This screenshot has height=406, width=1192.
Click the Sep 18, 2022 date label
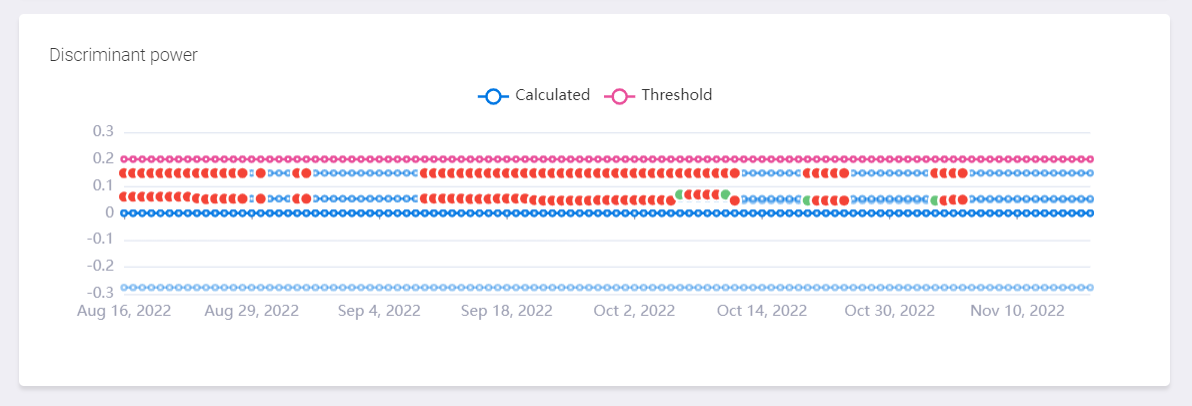[x=507, y=311]
